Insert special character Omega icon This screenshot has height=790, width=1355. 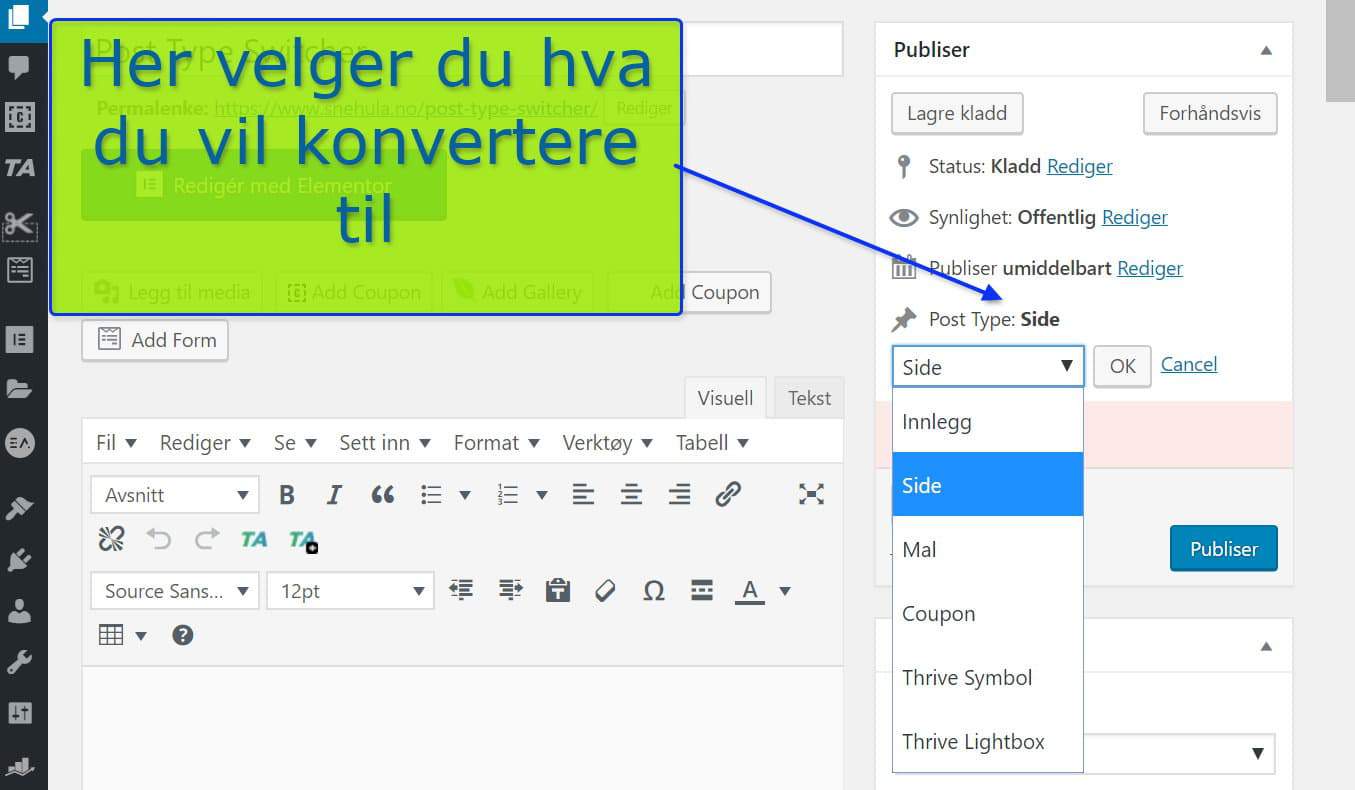point(654,590)
